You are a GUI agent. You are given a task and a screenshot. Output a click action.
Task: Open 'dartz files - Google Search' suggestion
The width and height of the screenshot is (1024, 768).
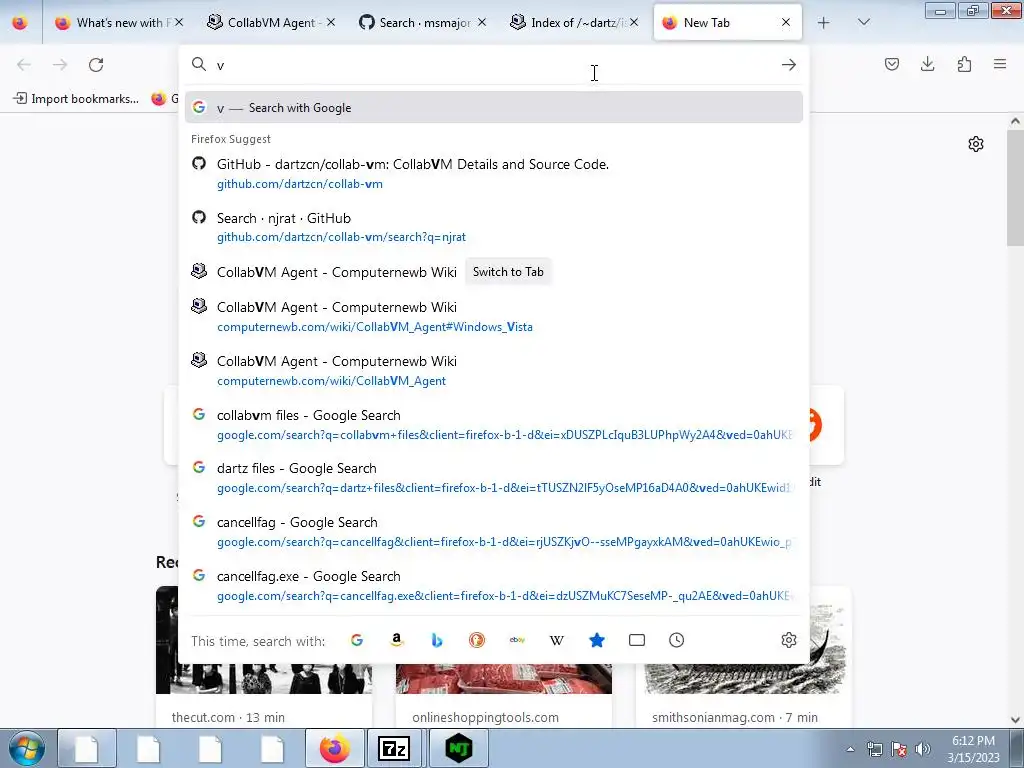pyautogui.click(x=493, y=477)
